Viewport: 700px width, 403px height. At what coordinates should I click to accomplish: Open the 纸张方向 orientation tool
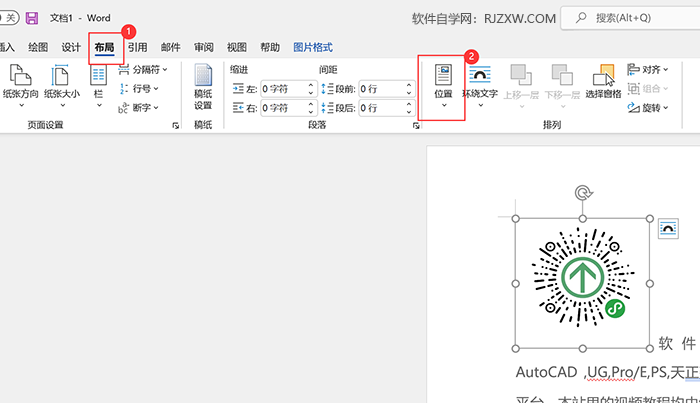point(21,86)
